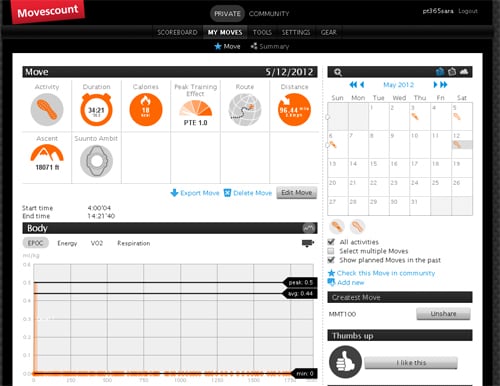The image size is (500, 386).
Task: Jump forward a year double arrow
Action: (444, 85)
